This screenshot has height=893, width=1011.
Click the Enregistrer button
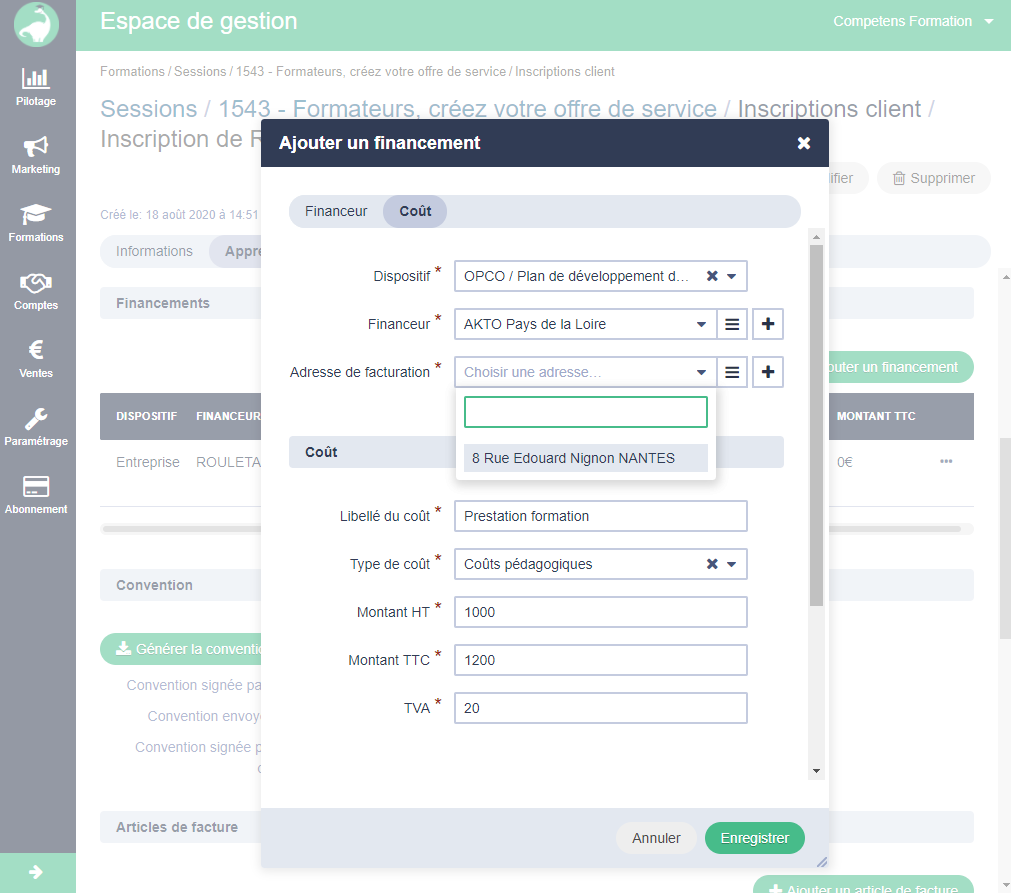(754, 838)
